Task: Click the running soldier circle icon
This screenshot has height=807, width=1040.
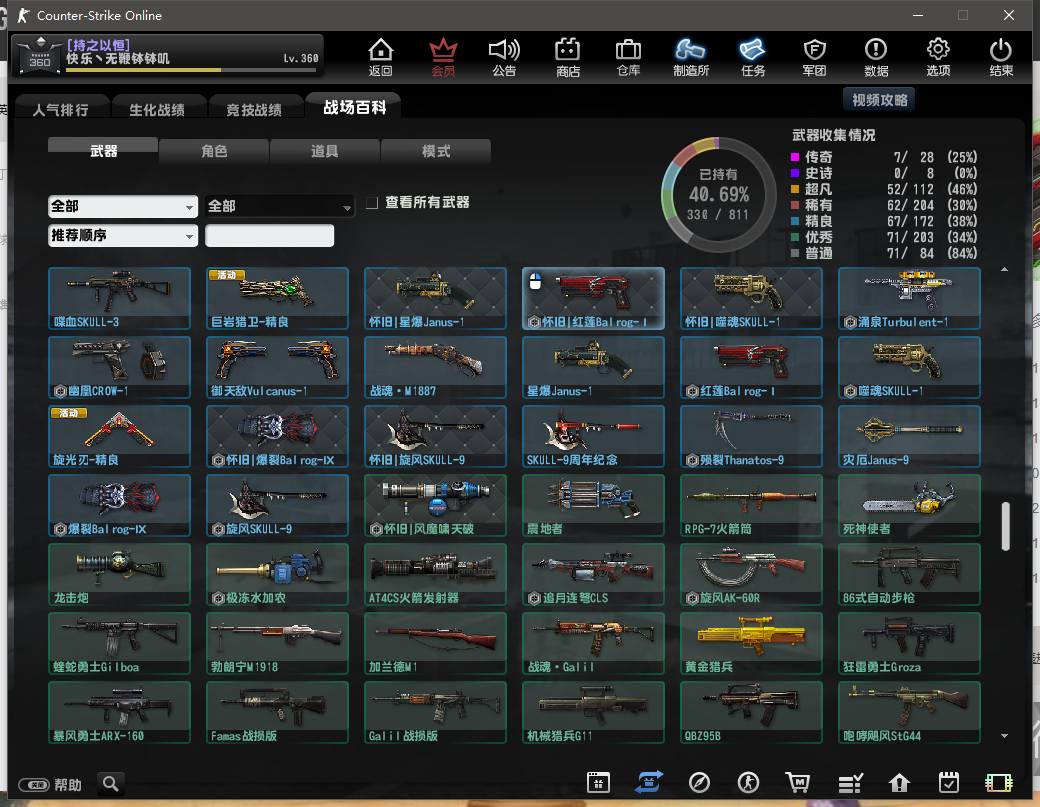Action: tap(749, 783)
